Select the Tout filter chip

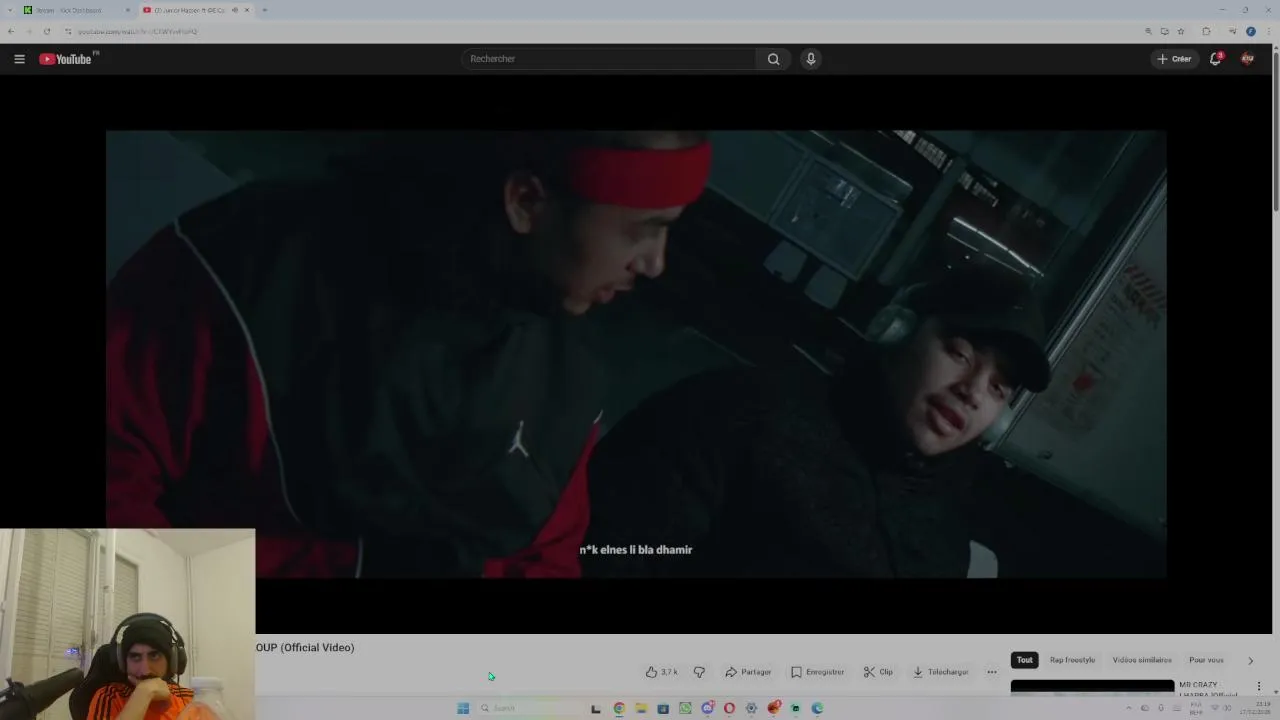pyautogui.click(x=1024, y=660)
